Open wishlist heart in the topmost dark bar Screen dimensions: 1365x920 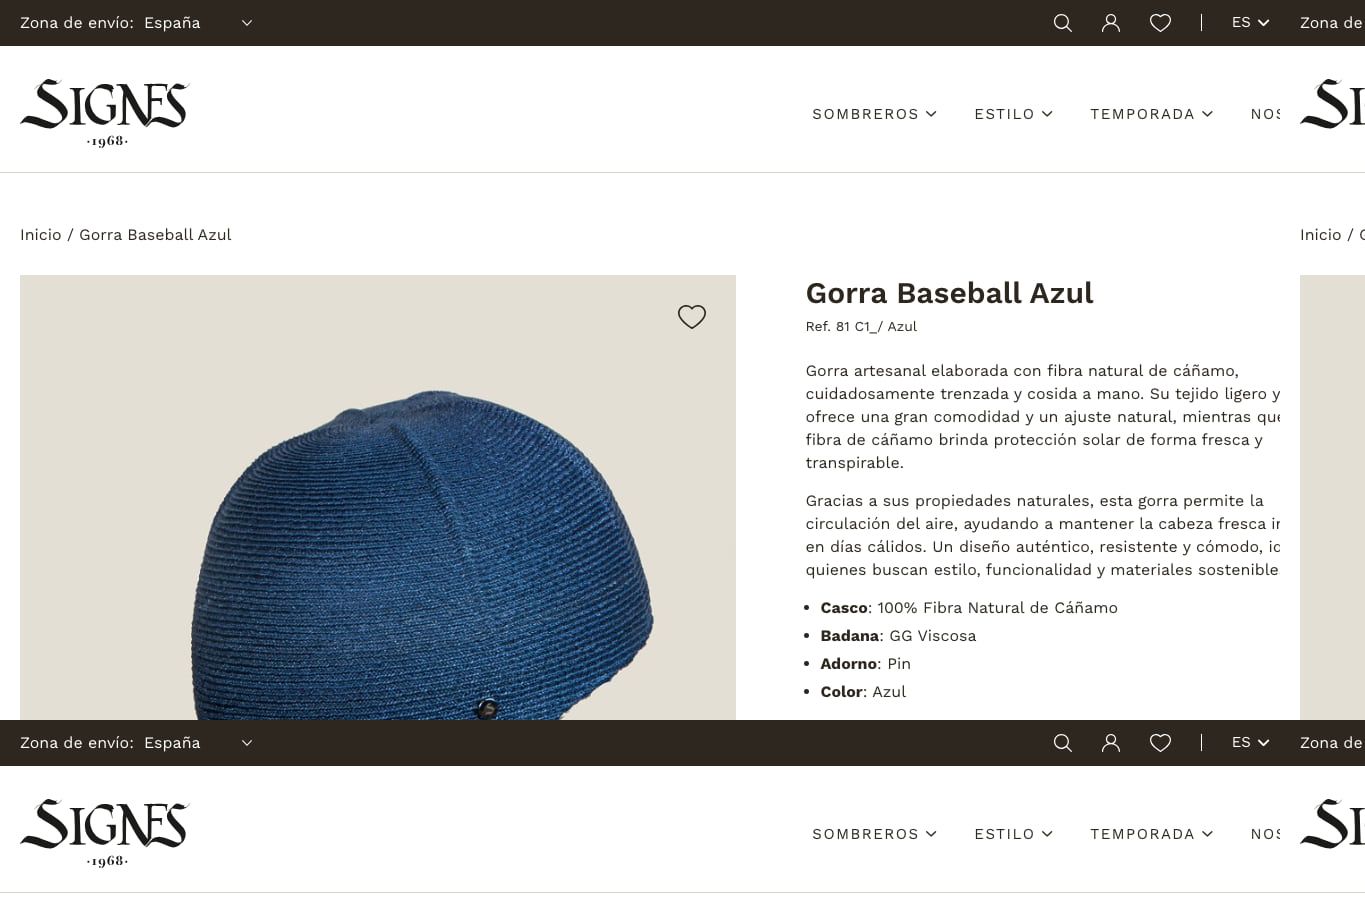(1160, 23)
